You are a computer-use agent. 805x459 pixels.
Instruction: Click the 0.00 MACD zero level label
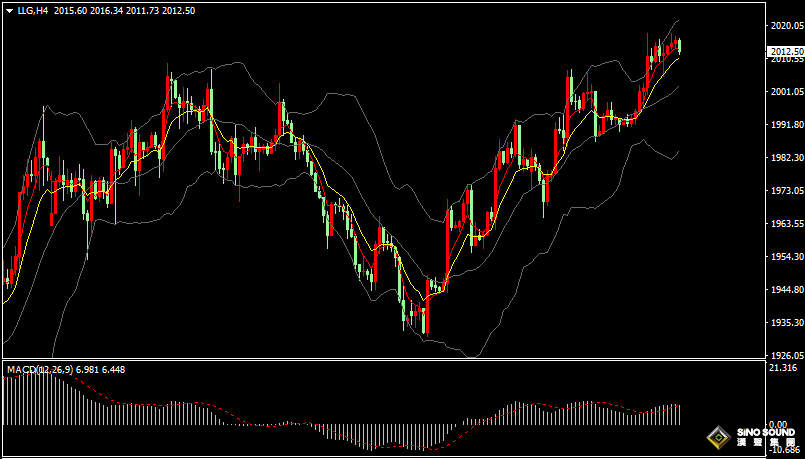[x=777, y=425]
